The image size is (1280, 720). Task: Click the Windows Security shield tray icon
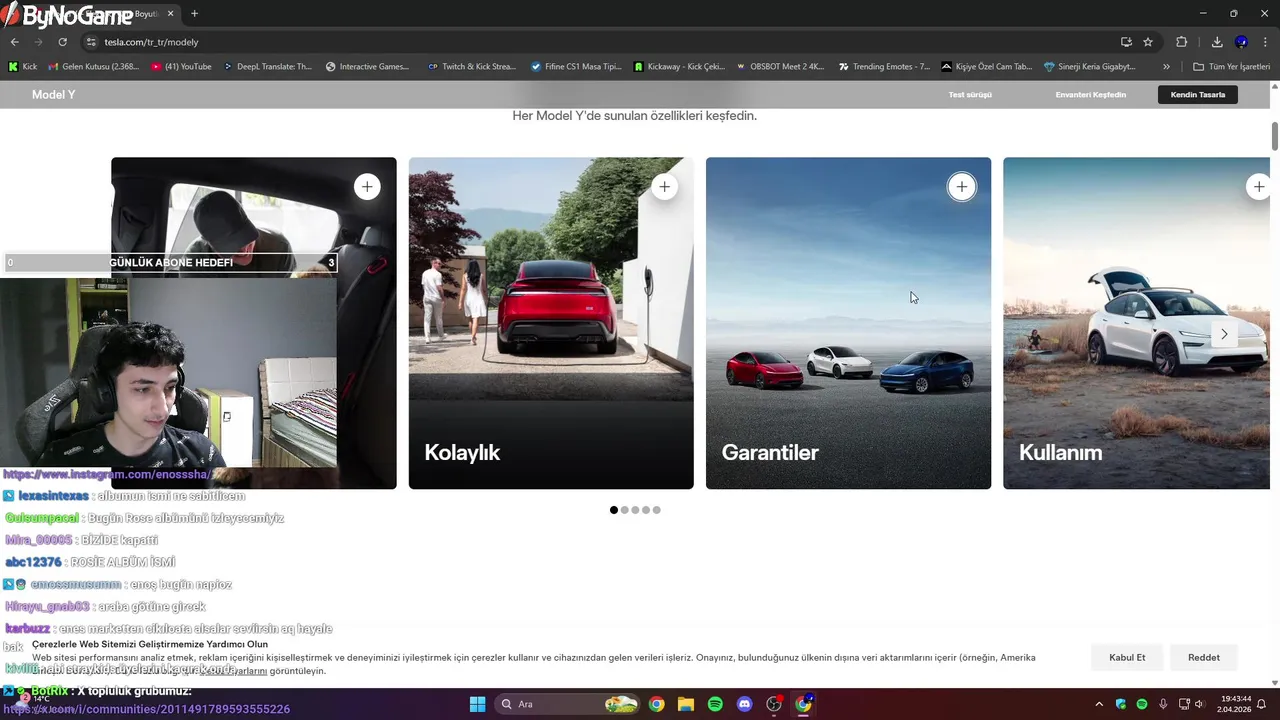[x=1121, y=704]
